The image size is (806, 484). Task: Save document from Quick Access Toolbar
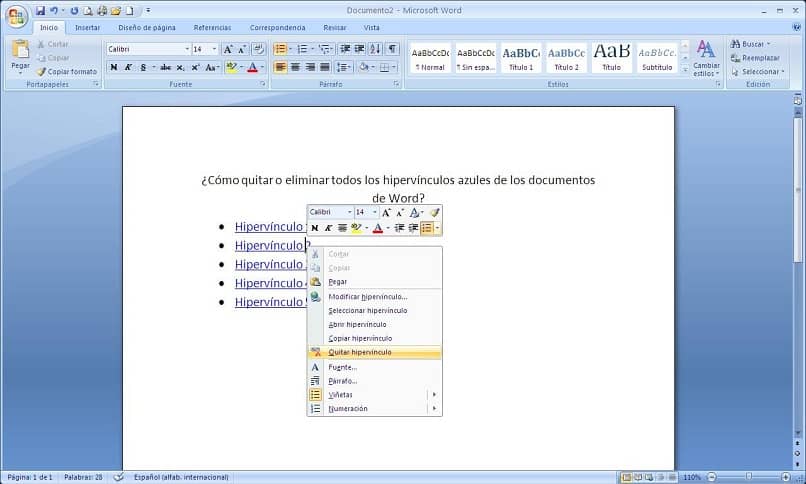tap(40, 10)
